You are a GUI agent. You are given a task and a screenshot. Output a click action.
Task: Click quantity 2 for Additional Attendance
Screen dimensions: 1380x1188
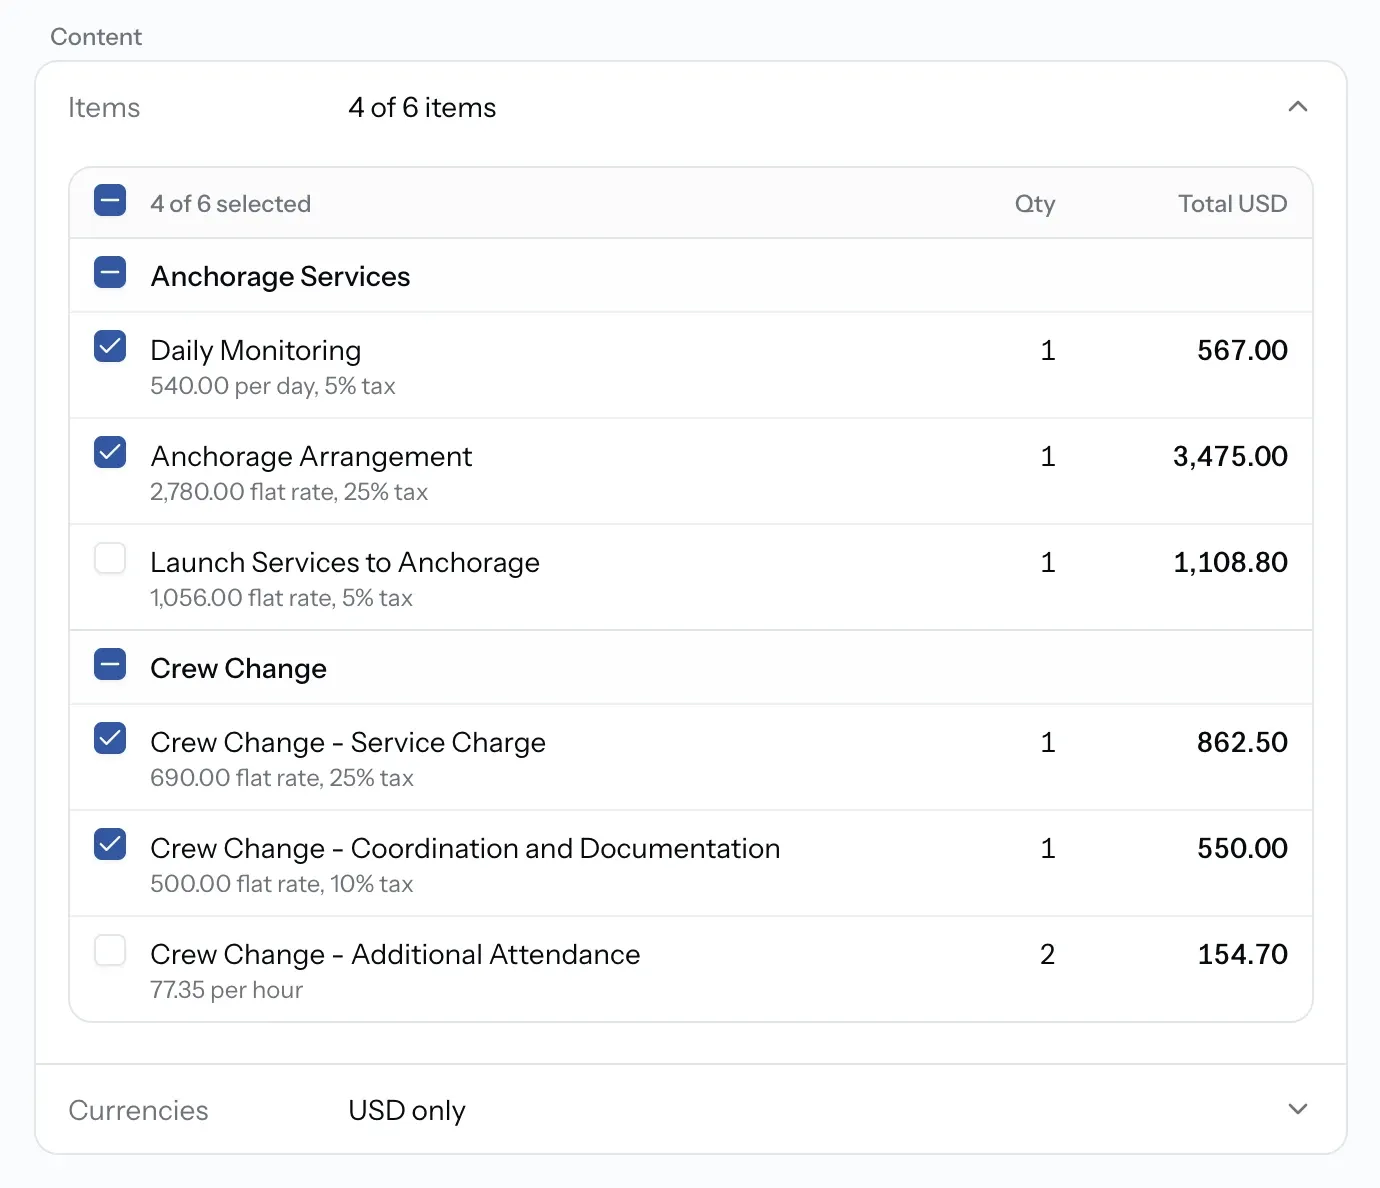point(1047,954)
